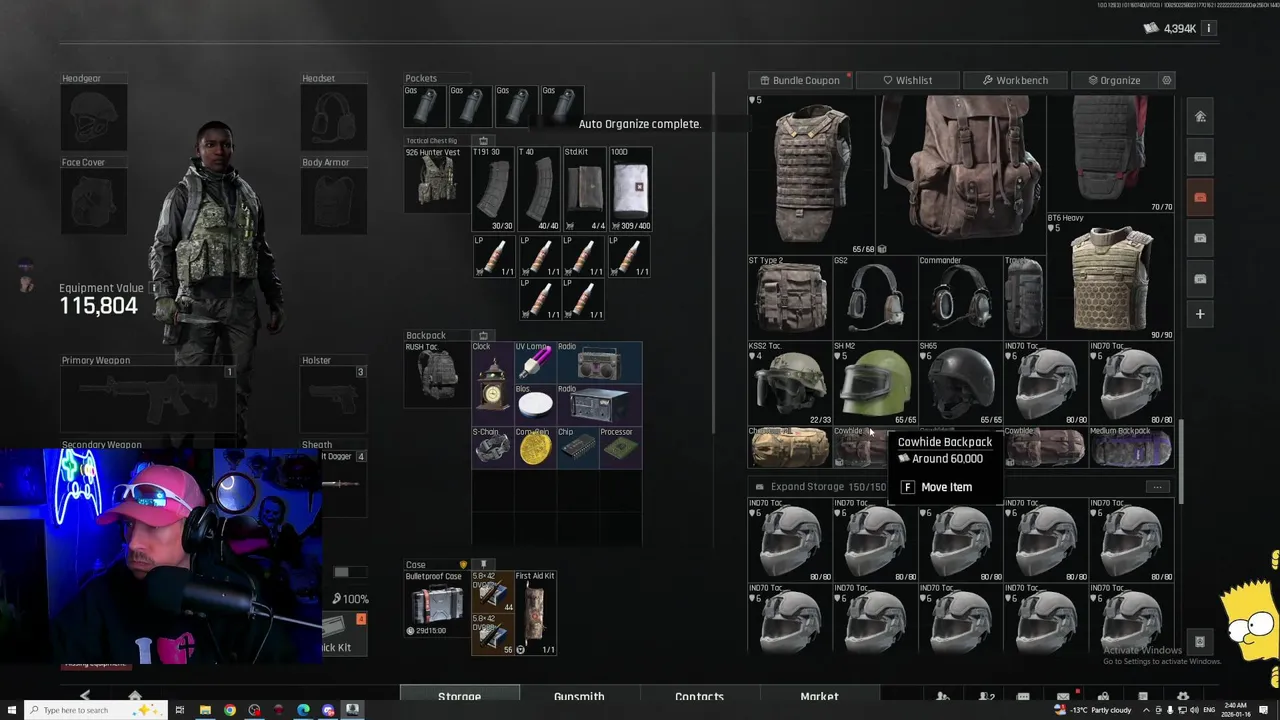Open File Explorer from the taskbar

click(x=205, y=710)
